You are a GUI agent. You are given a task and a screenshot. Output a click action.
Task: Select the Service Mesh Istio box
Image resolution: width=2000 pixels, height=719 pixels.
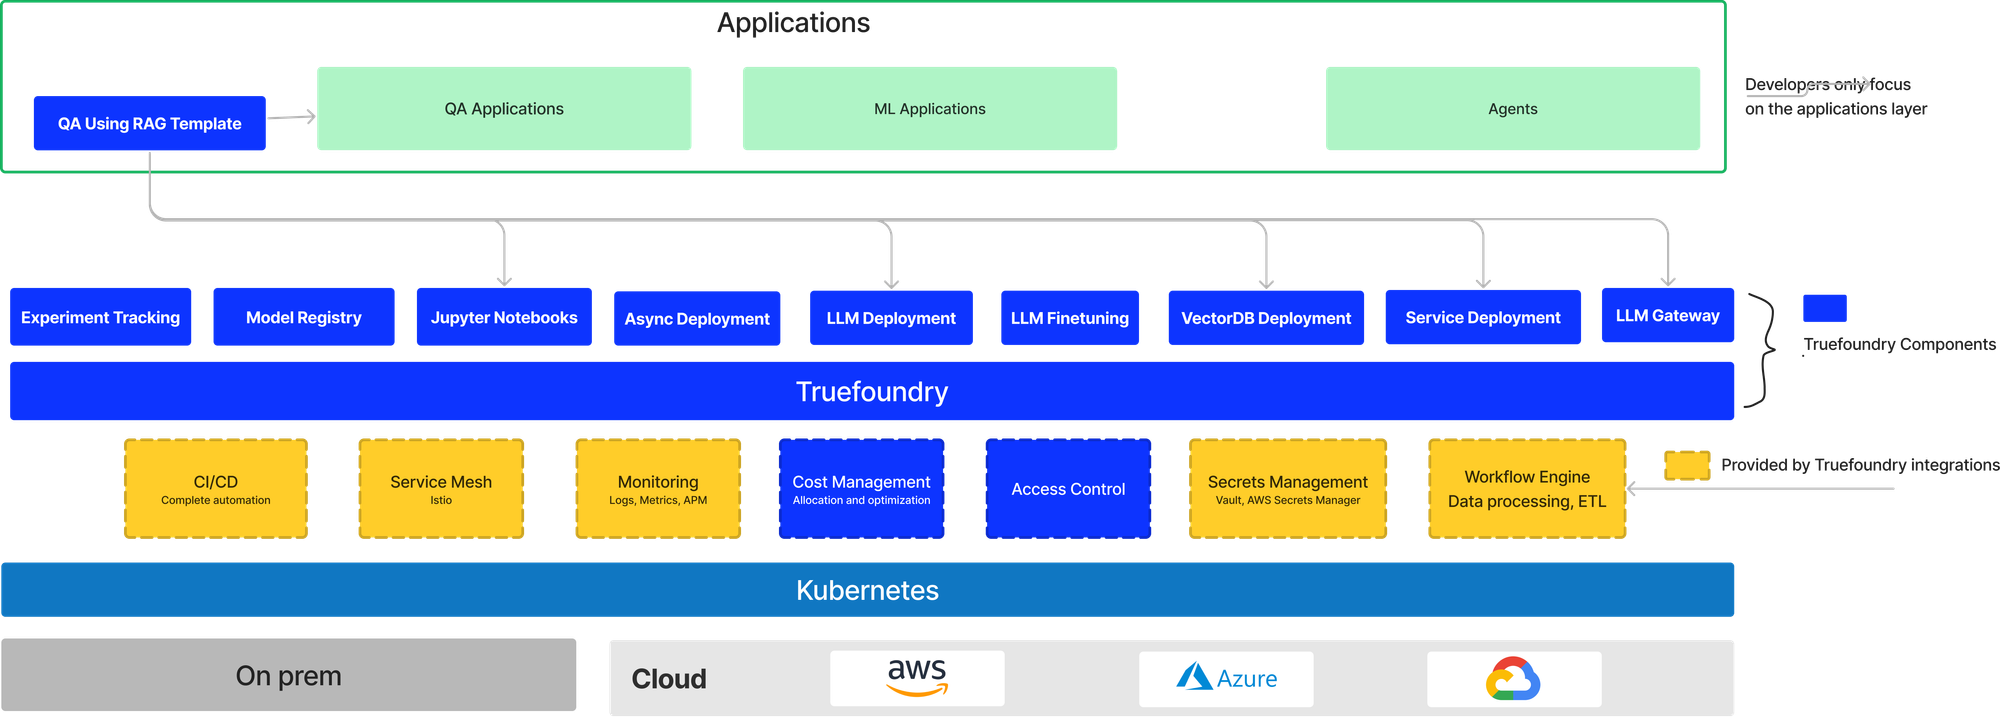(441, 489)
